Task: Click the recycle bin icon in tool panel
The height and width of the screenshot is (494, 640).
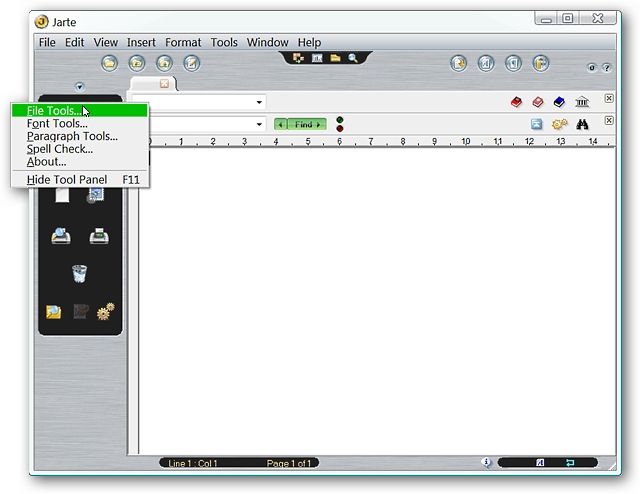Action: coord(80,274)
